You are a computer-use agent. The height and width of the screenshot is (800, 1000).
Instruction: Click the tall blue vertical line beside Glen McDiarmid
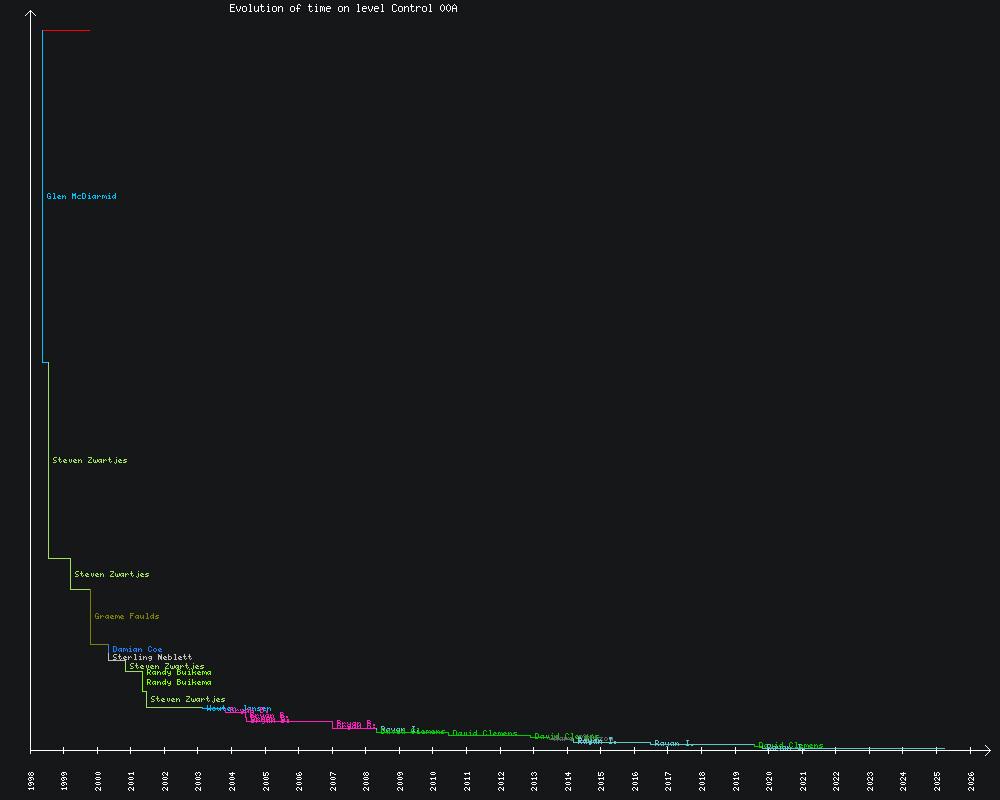coord(42,200)
